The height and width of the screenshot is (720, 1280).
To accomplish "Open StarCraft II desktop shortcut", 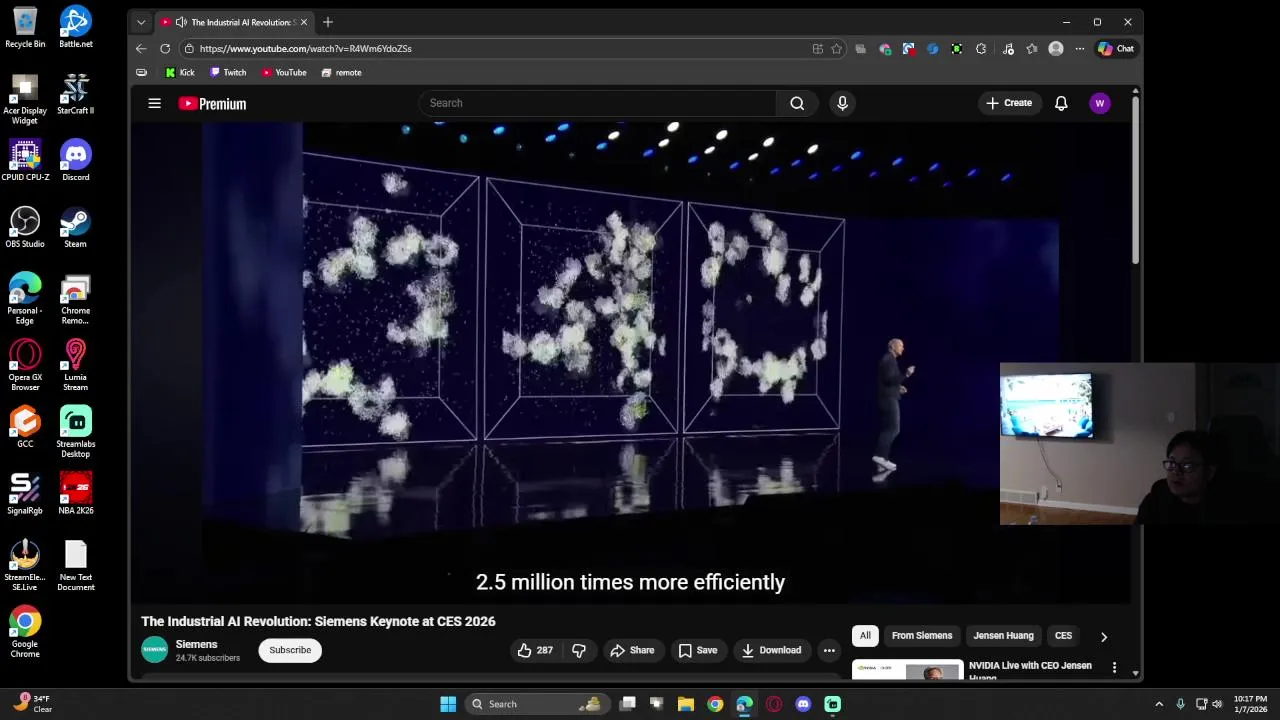I will 76,94.
